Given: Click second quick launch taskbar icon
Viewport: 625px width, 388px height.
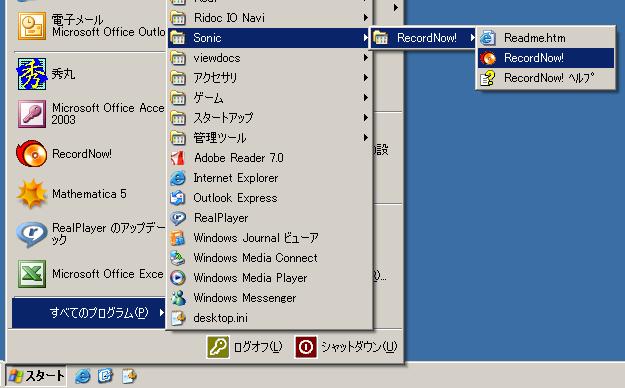Looking at the screenshot, I should point(106,376).
